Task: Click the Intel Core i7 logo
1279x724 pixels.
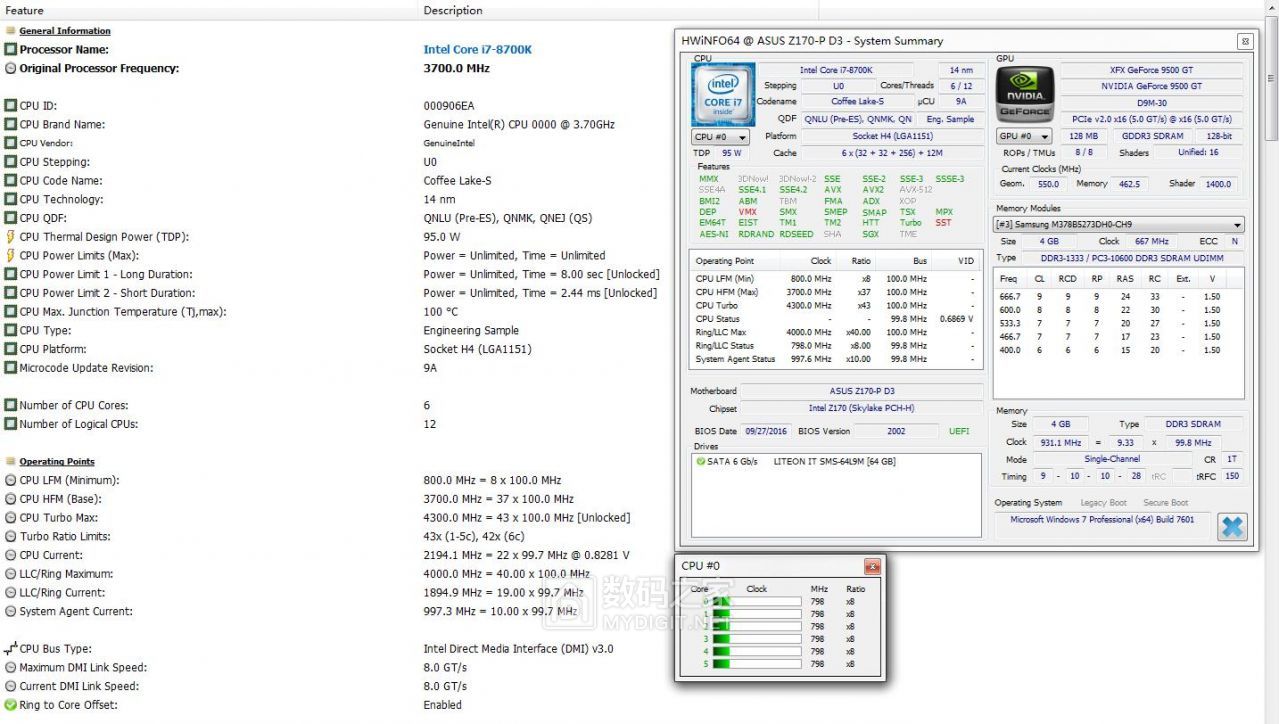Action: (722, 94)
